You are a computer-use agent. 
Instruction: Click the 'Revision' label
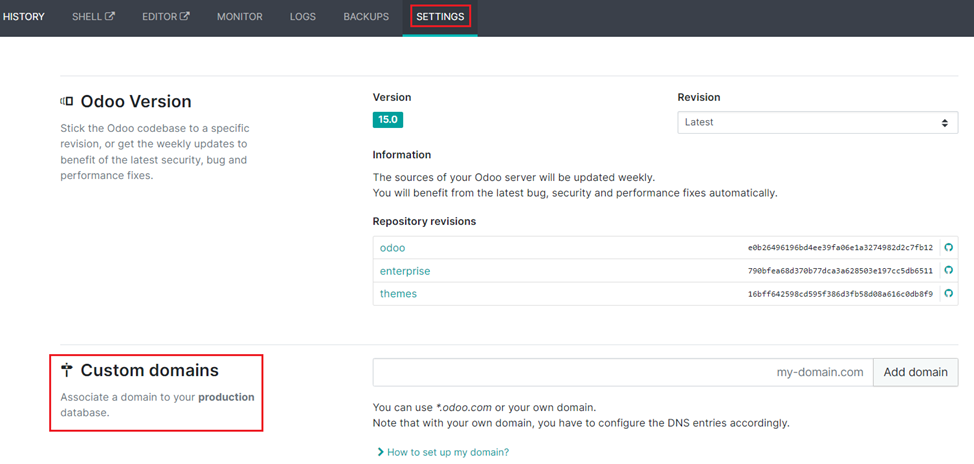click(x=699, y=98)
